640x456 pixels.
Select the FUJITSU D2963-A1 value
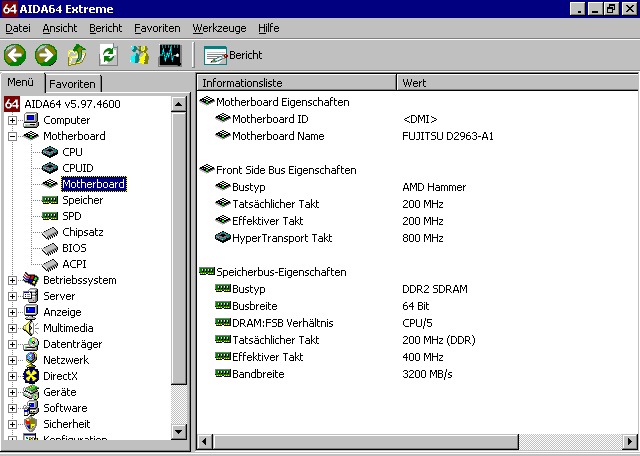click(x=448, y=136)
